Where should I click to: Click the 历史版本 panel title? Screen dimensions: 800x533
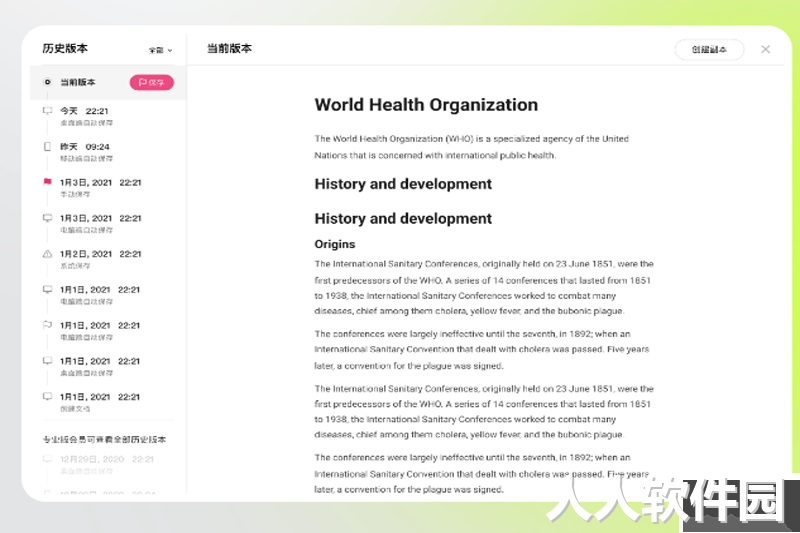65,48
